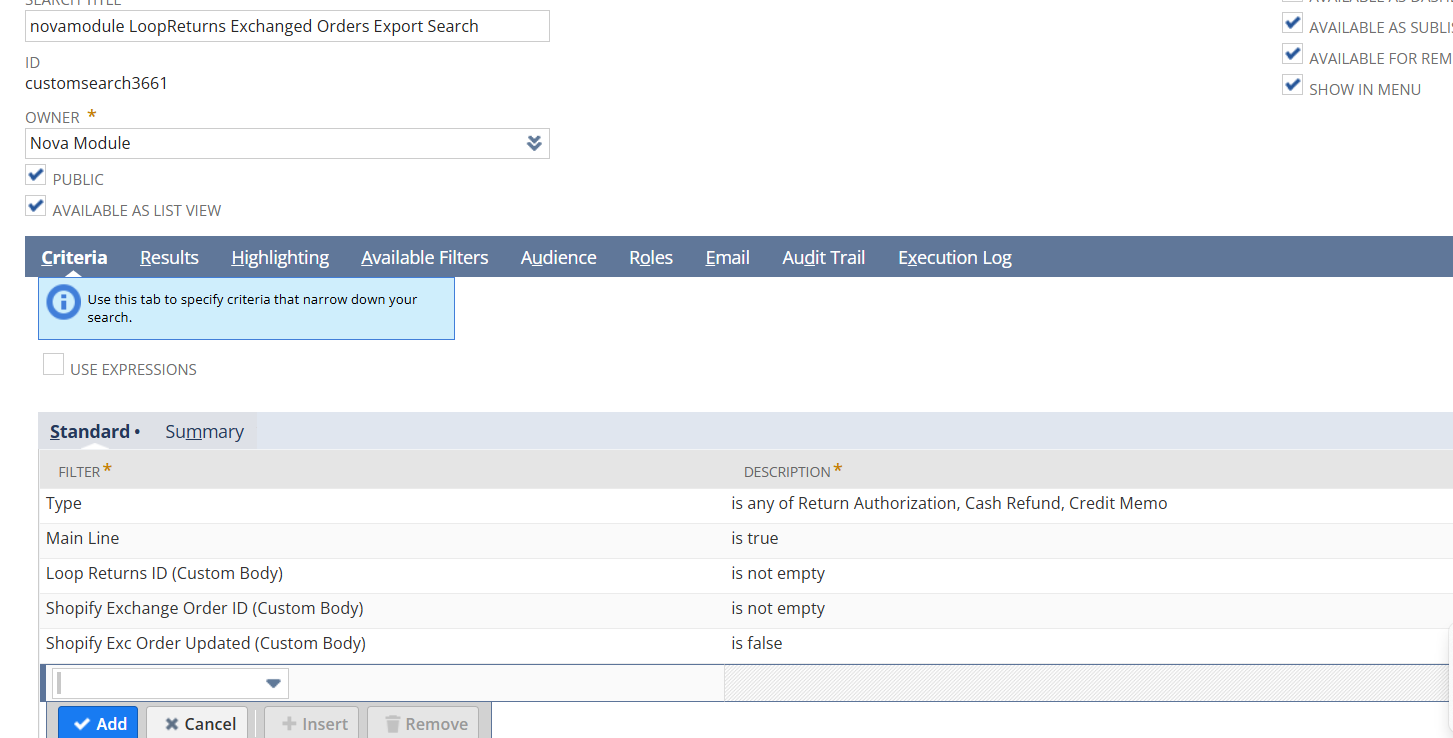Click the 'is false' description cell

(756, 643)
